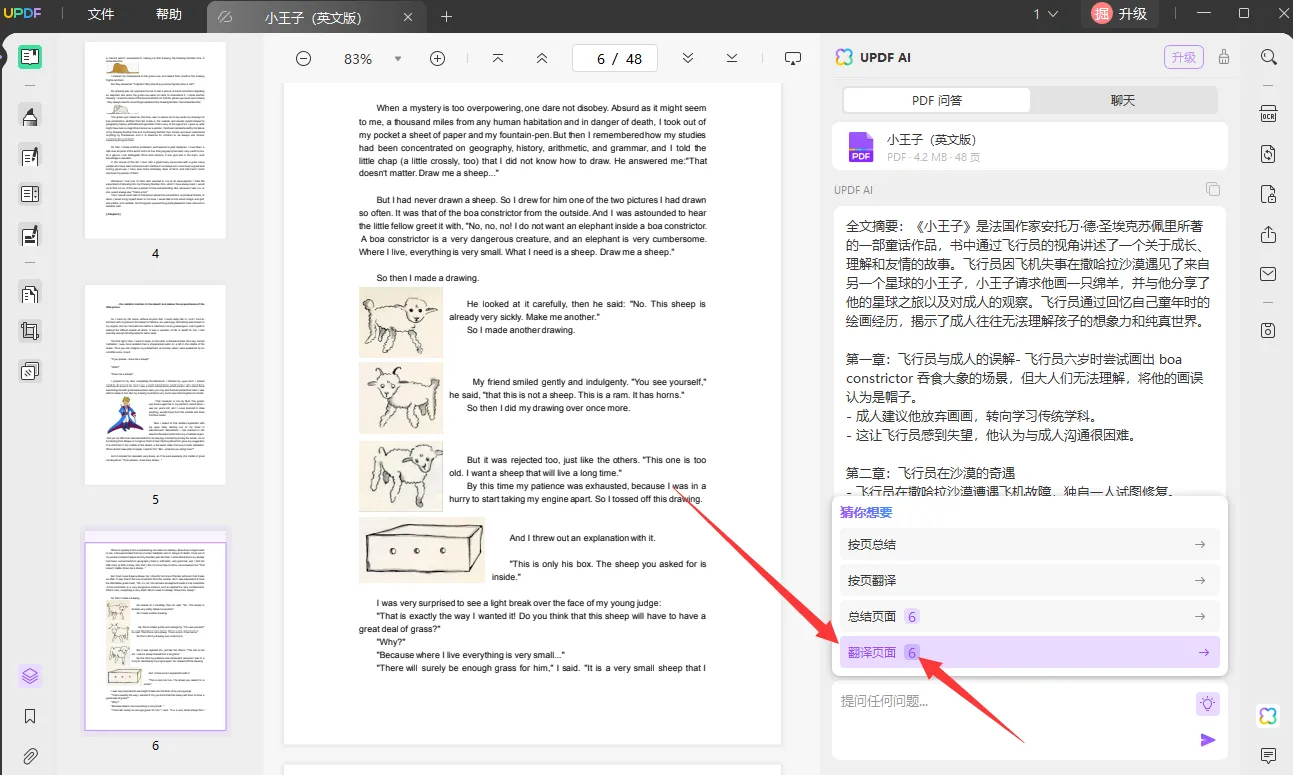The height and width of the screenshot is (775, 1293).
Task: Open the zoom percentage dropdown arrow
Action: (x=398, y=59)
